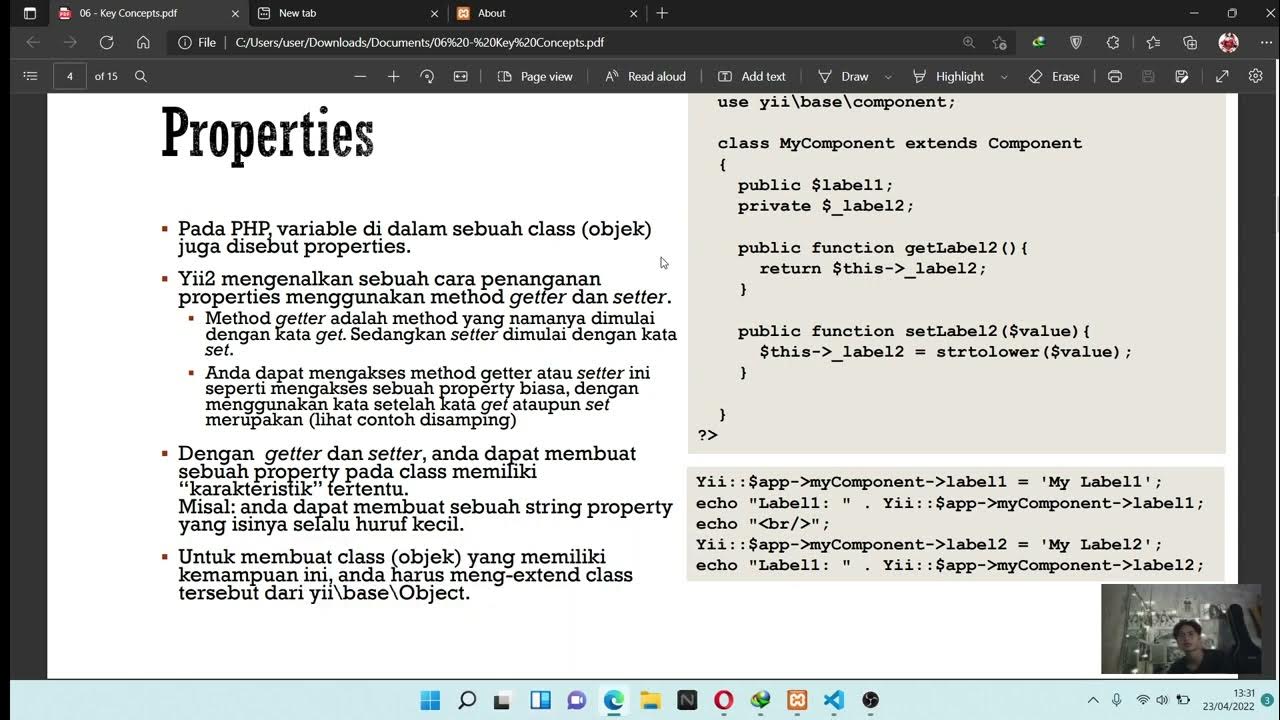Switch to the About tab
The image size is (1280, 720).
(546, 13)
